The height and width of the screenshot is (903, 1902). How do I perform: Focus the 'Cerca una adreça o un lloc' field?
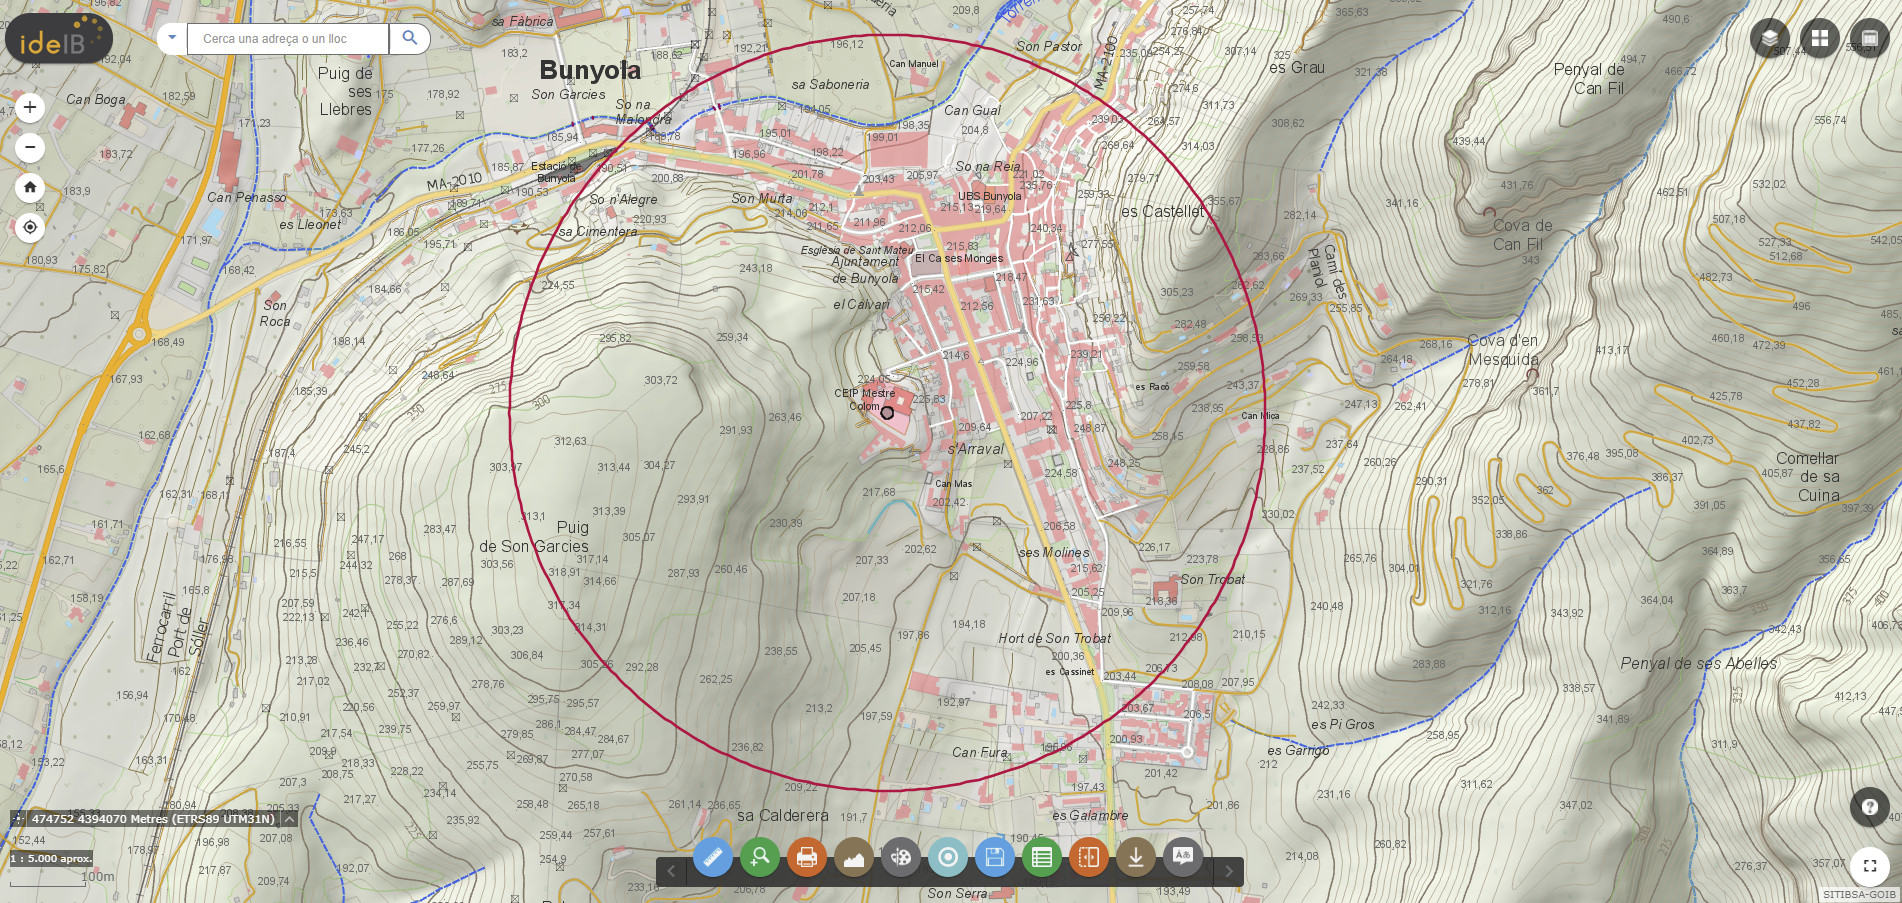coord(288,38)
